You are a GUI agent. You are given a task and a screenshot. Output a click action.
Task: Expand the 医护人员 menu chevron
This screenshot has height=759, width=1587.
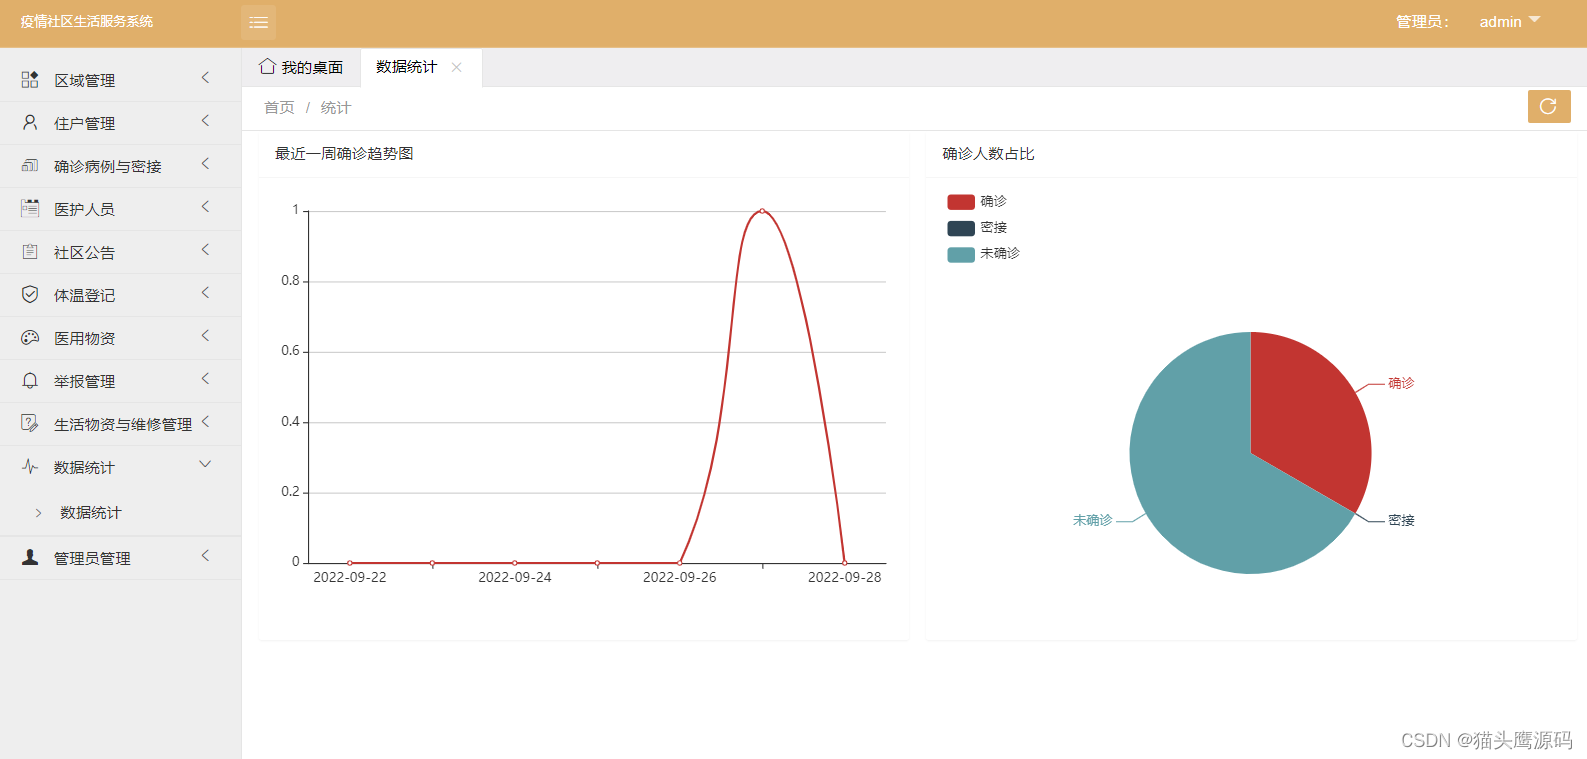(x=205, y=206)
